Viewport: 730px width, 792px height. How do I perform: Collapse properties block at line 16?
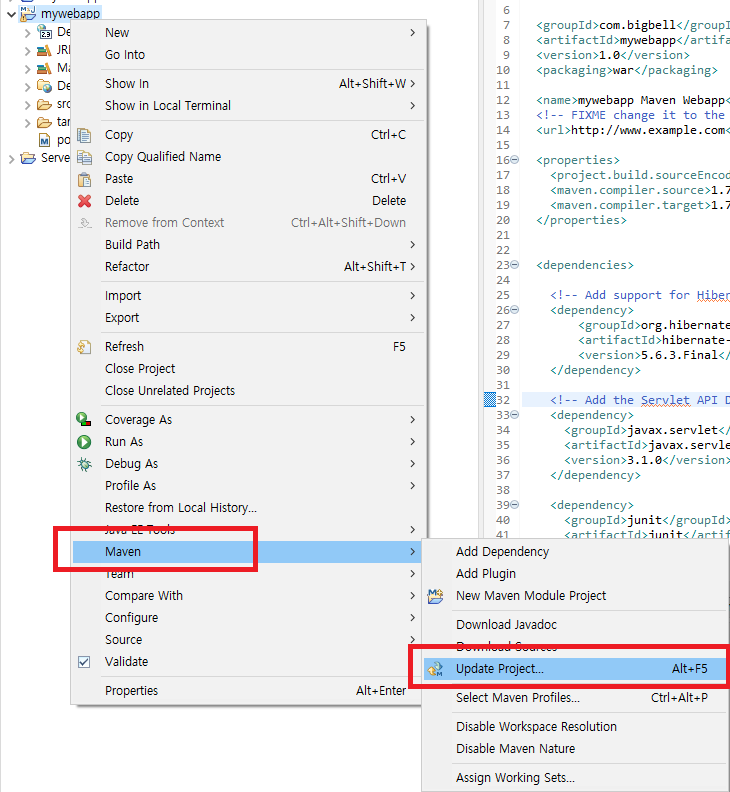point(515,160)
